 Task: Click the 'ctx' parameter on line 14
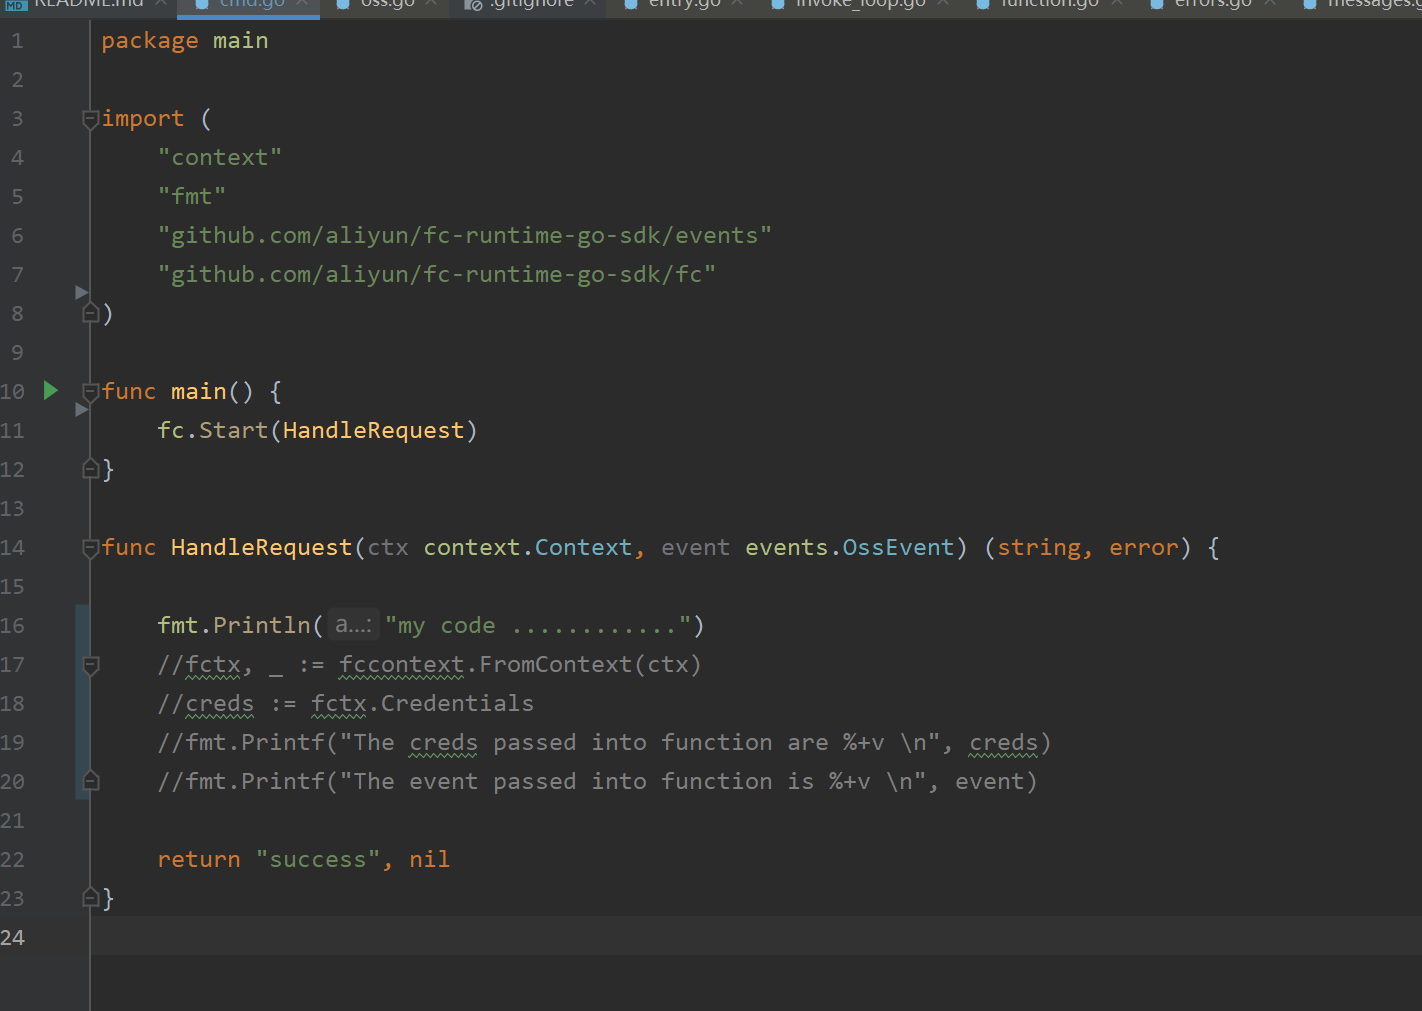pos(388,548)
